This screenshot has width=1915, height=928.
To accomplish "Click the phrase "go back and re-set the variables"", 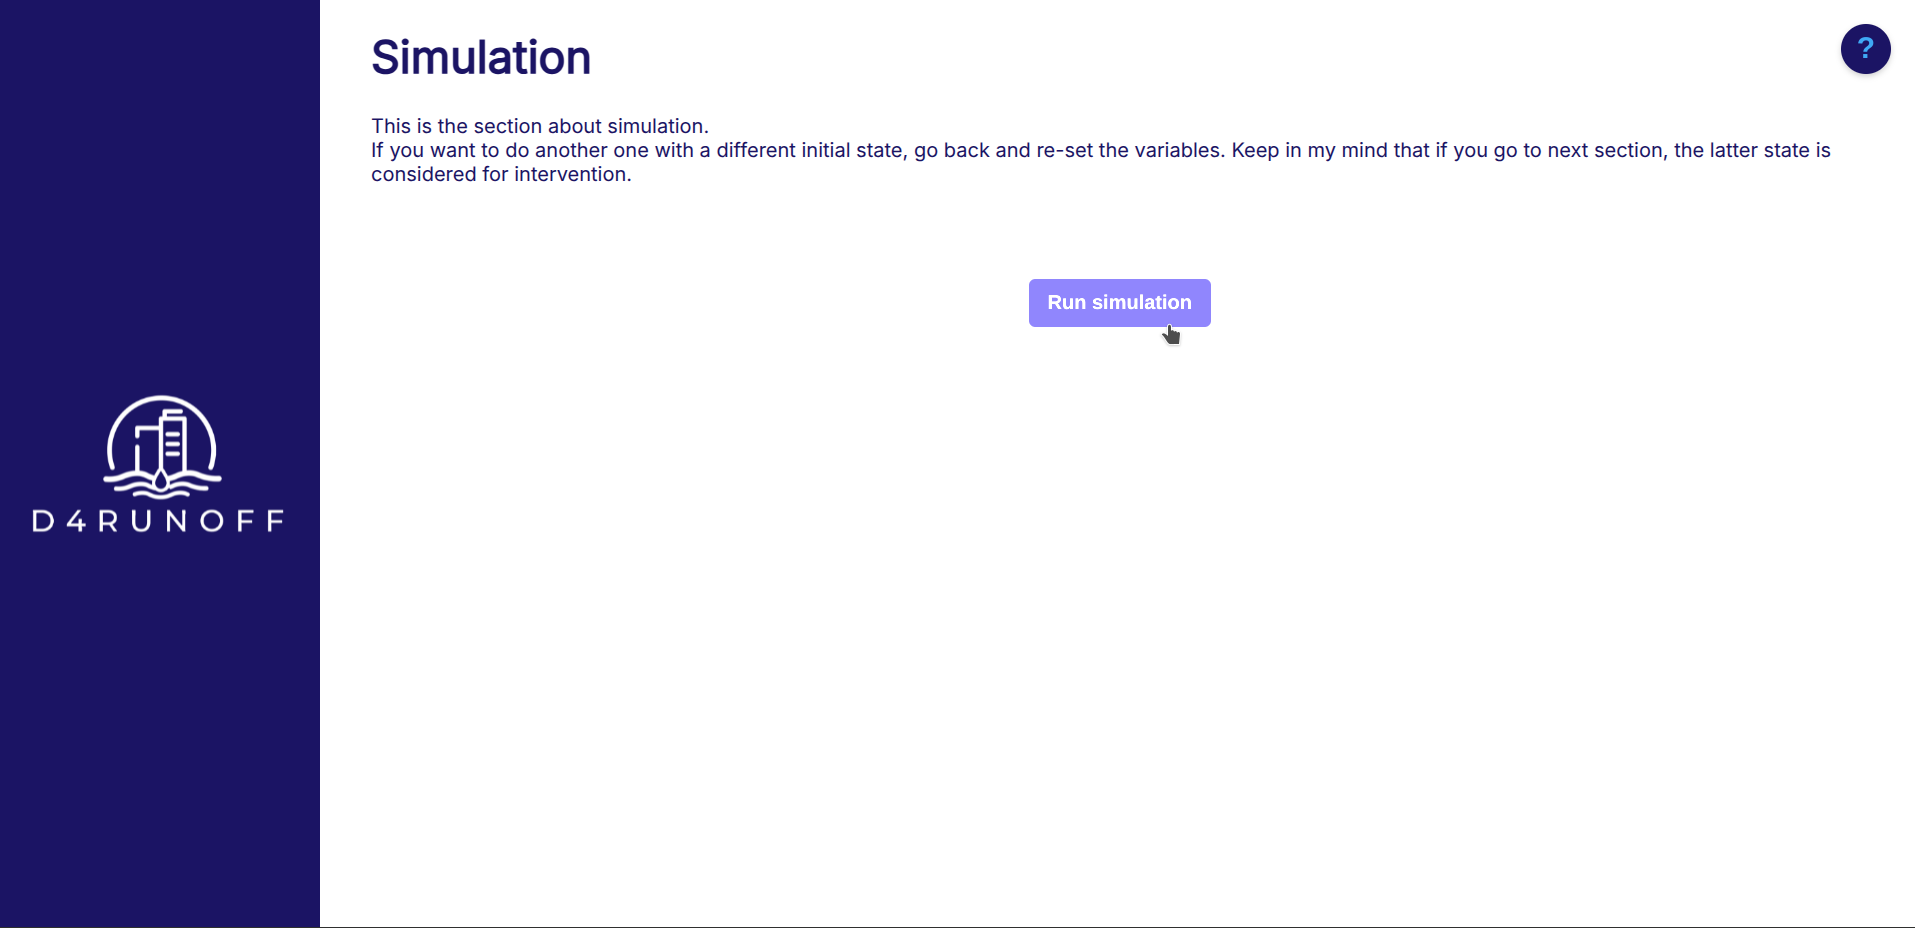I will coord(1069,150).
